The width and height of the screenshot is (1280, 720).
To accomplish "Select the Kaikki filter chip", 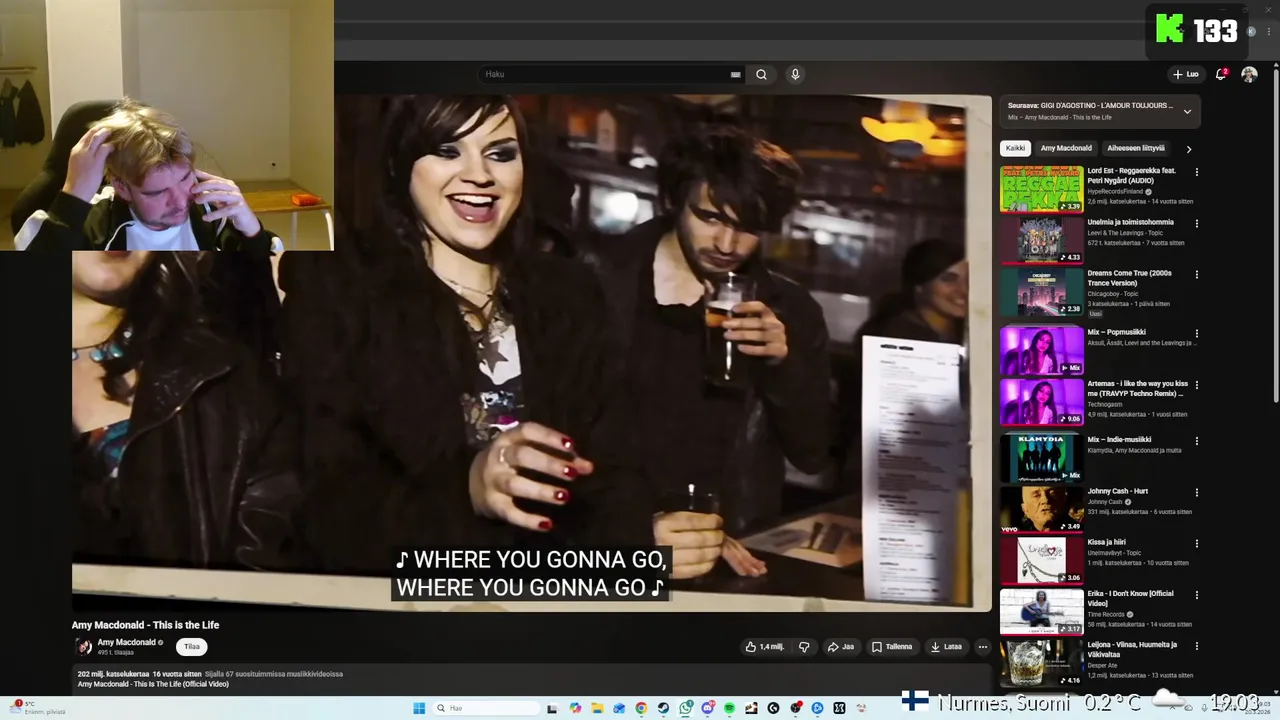I will pyautogui.click(x=1015, y=148).
